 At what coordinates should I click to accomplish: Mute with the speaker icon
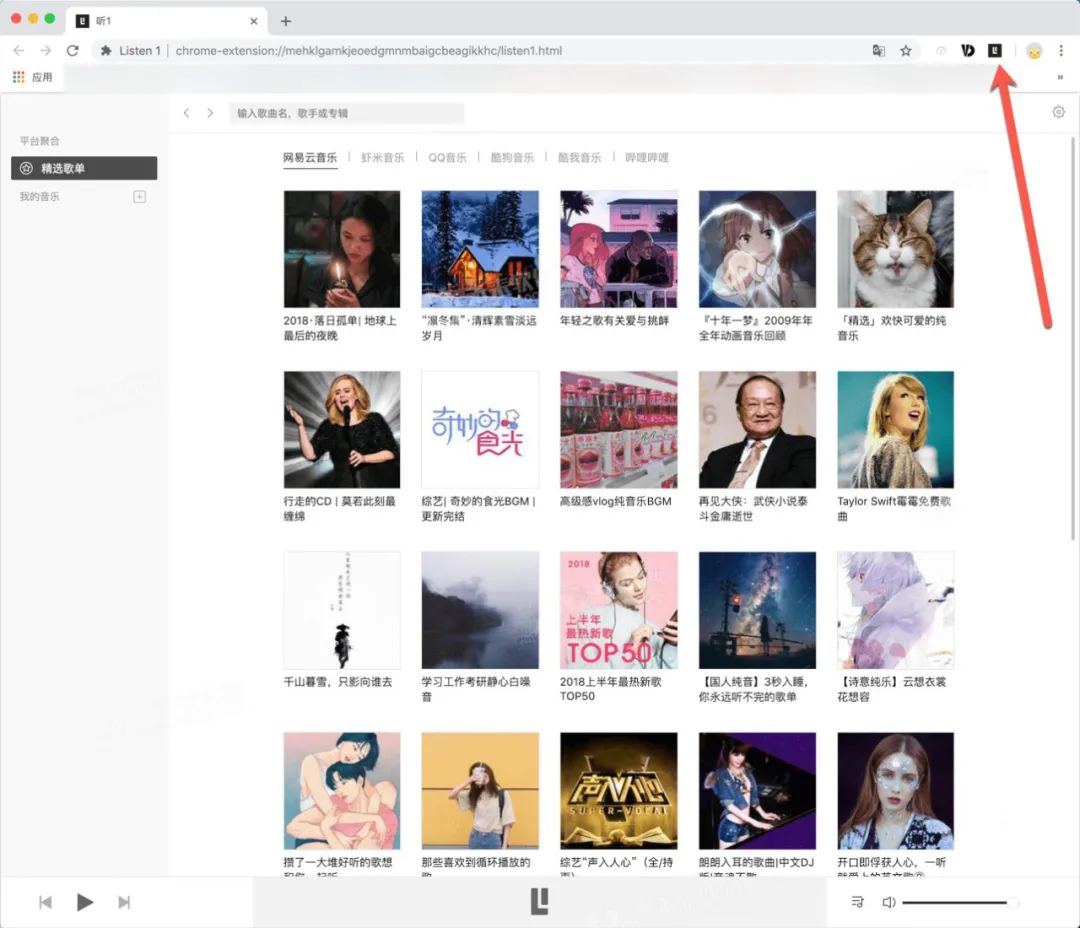(x=889, y=902)
